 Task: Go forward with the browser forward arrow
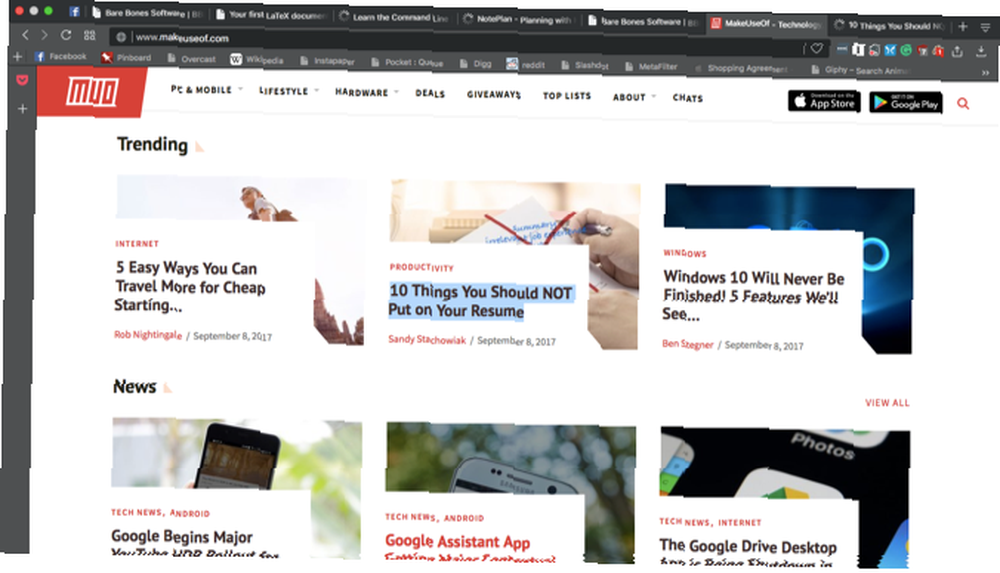(x=45, y=34)
